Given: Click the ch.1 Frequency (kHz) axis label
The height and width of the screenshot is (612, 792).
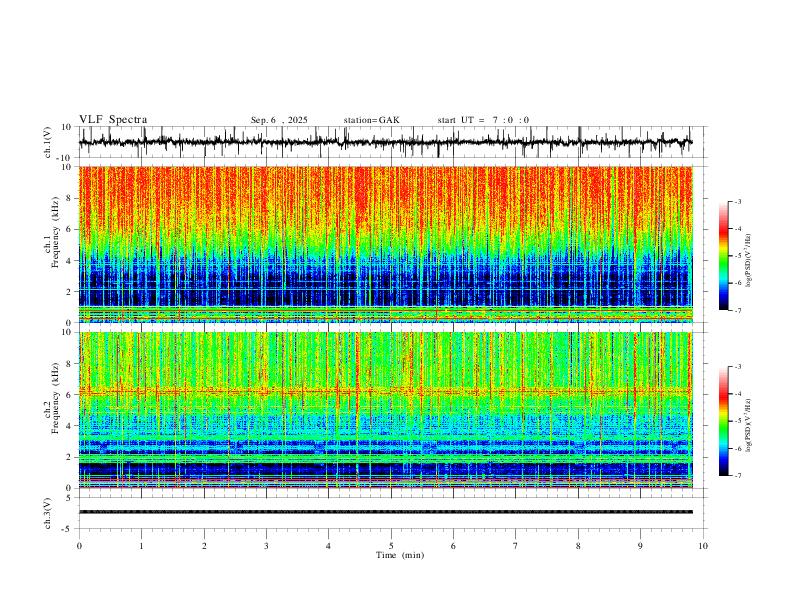Looking at the screenshot, I should pos(52,230).
